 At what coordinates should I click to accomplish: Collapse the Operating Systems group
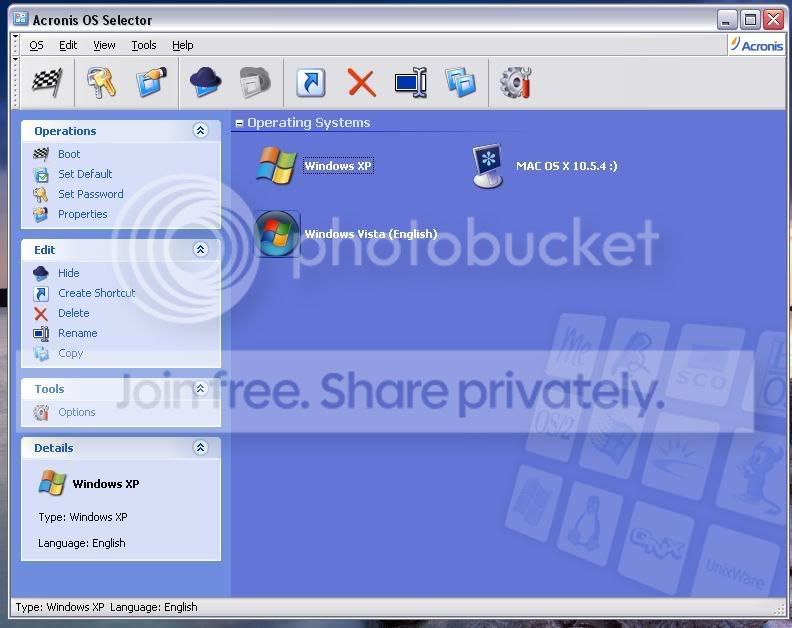click(x=239, y=123)
